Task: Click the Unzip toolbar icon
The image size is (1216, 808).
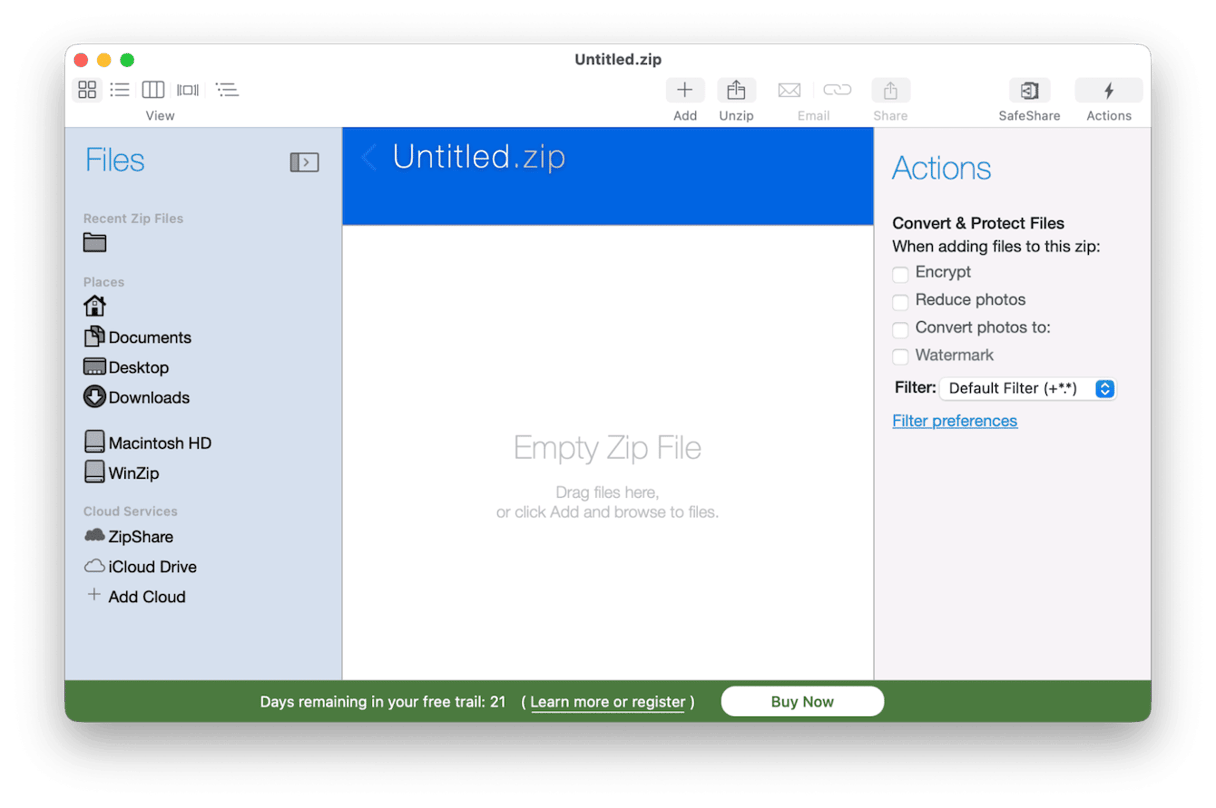Action: (x=736, y=89)
